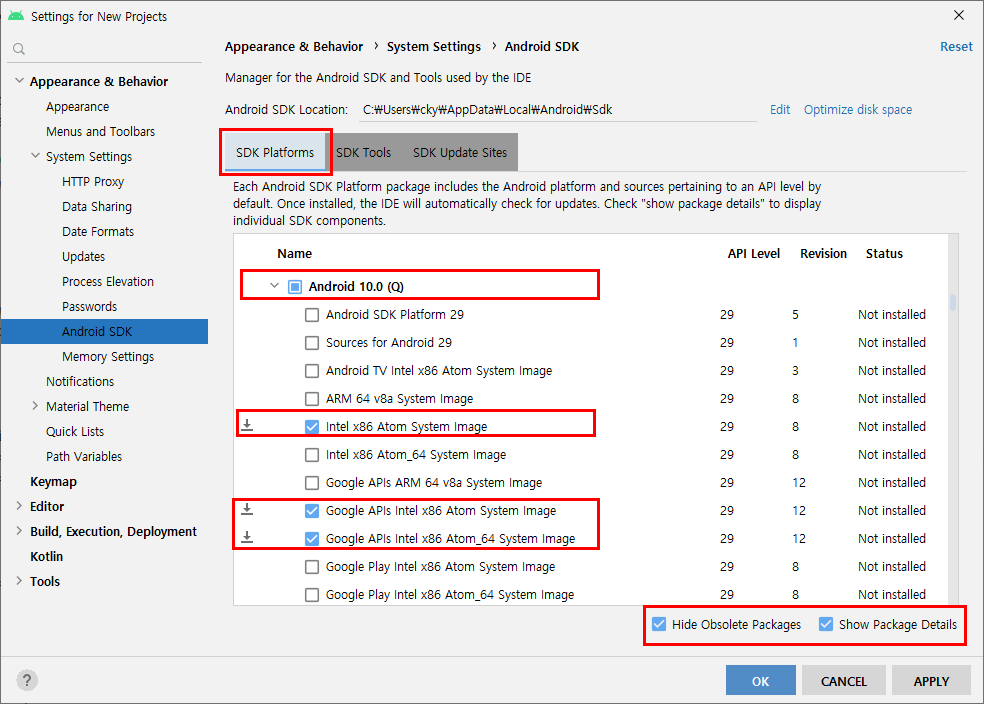Uncheck Intel x86 Atom System Image checkbox
The height and width of the screenshot is (704, 984).
point(312,427)
